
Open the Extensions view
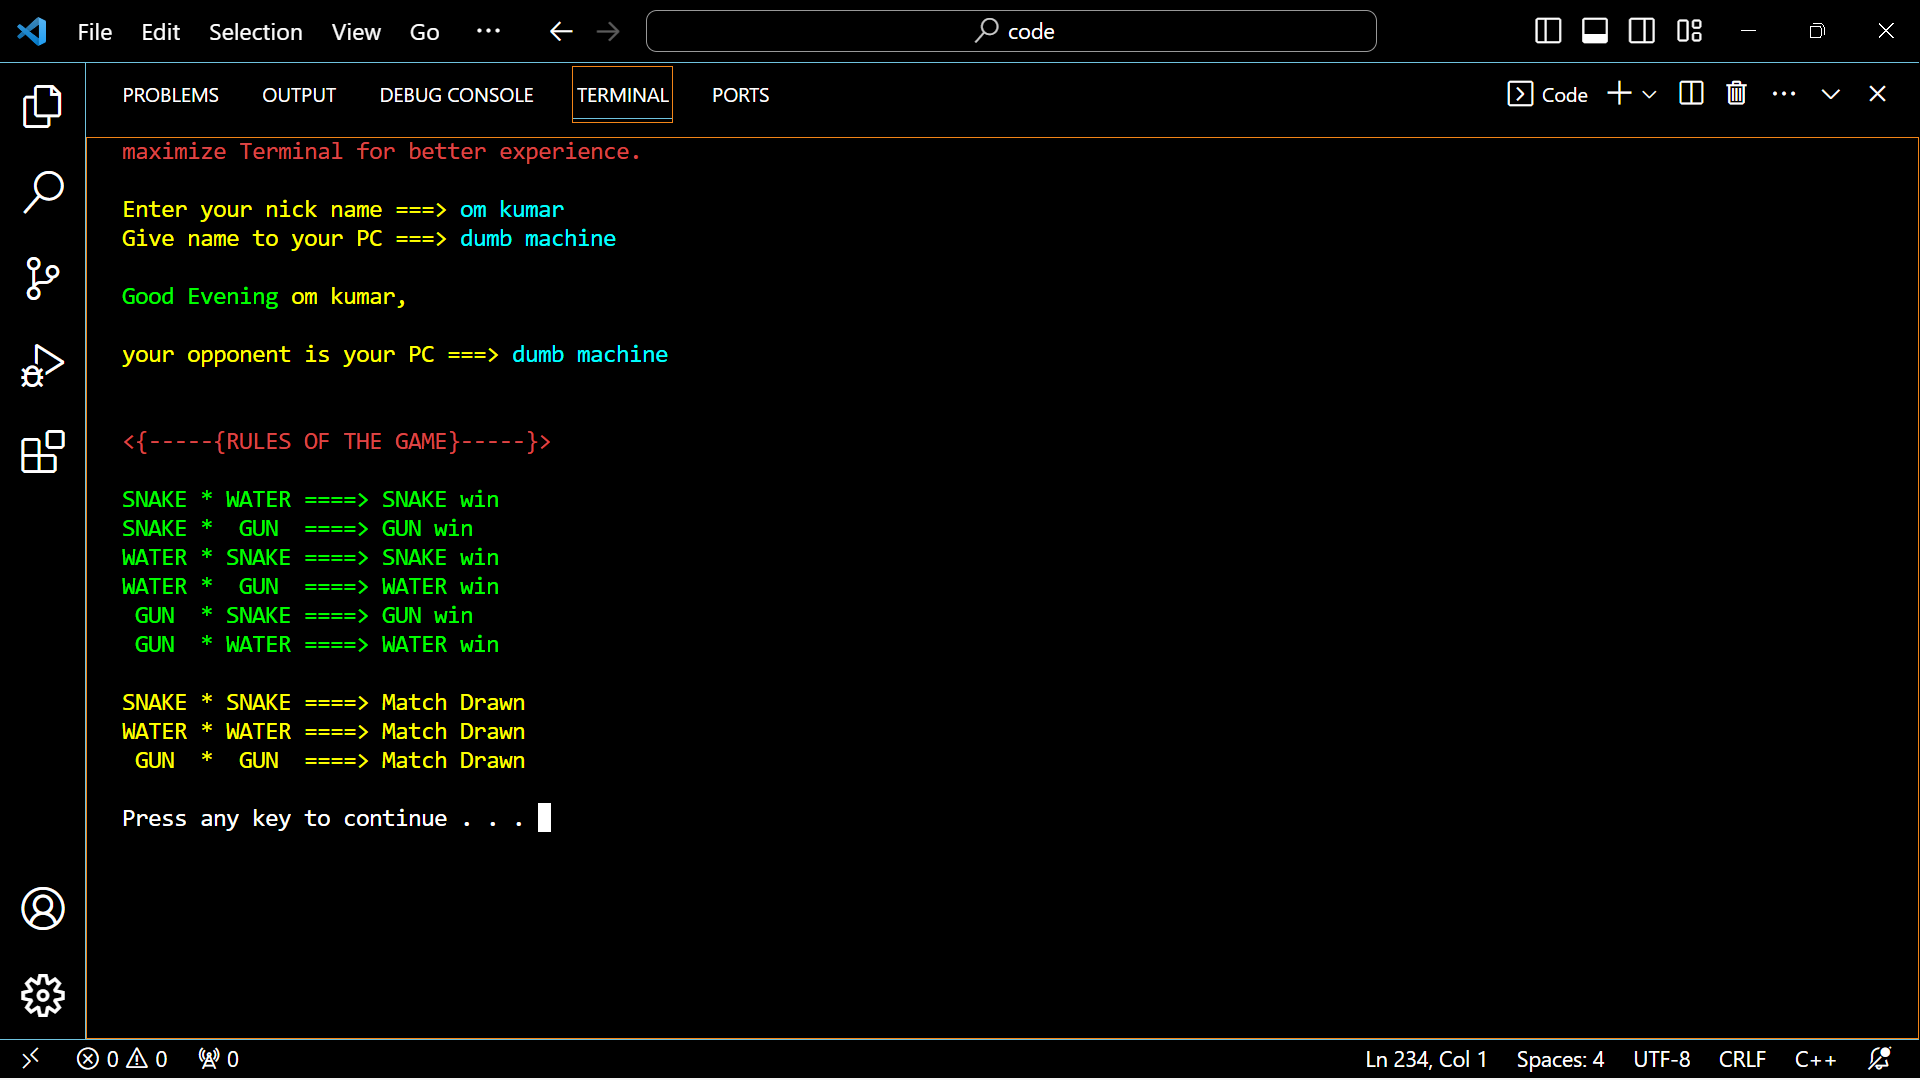42,452
